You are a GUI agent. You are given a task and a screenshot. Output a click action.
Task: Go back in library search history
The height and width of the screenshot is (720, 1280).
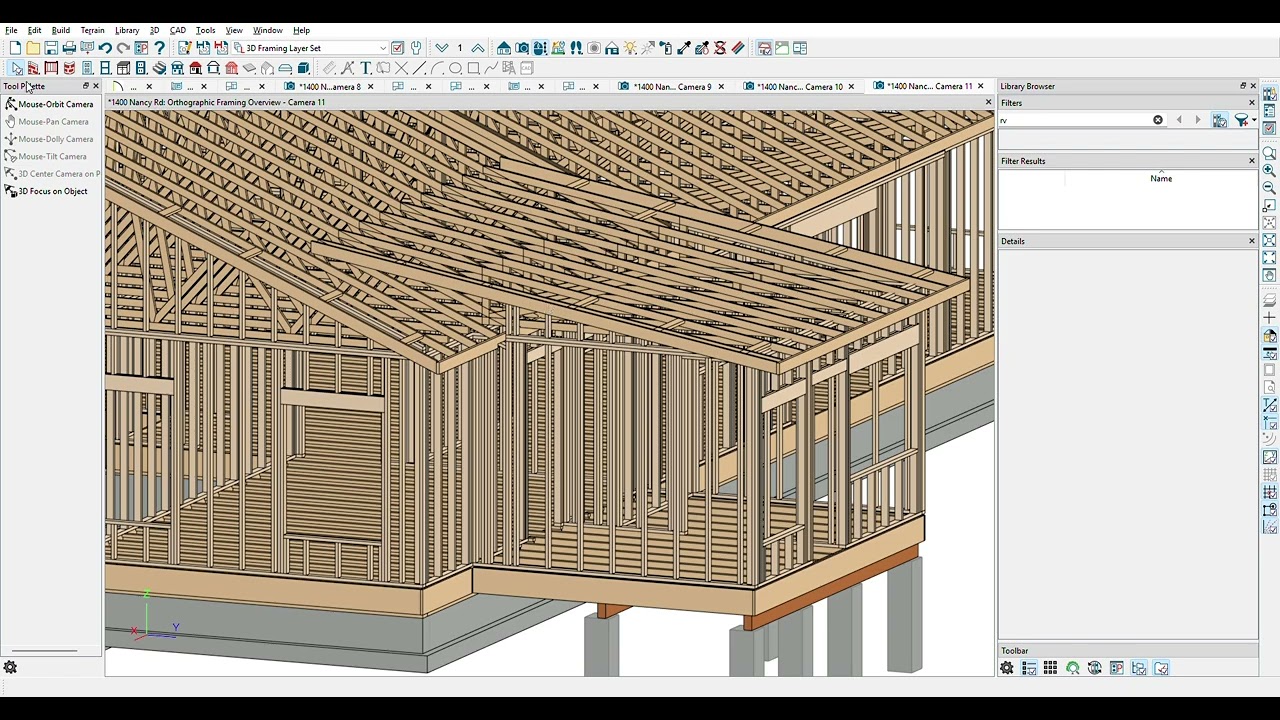(1179, 120)
